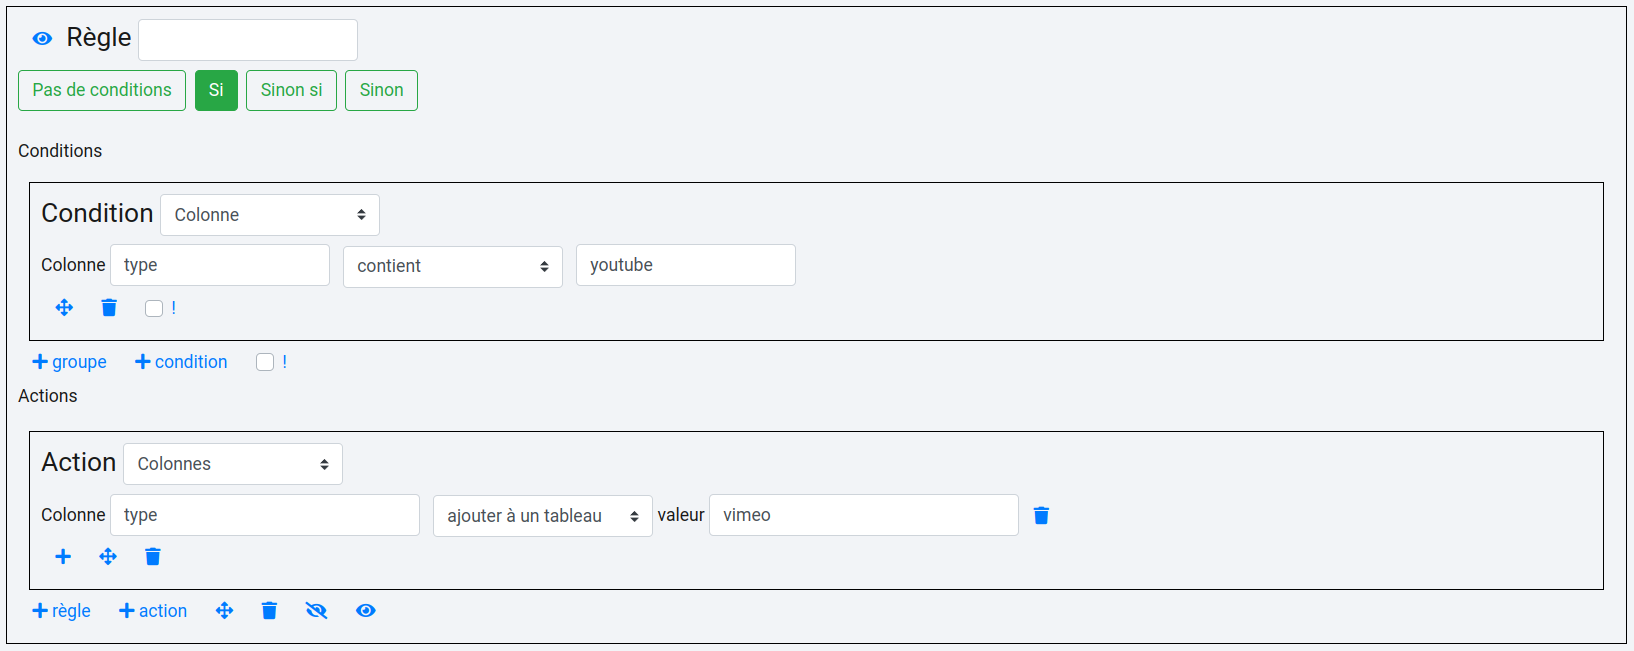1634x651 pixels.
Task: Click the plus icon inside the Action box
Action: pos(63,557)
